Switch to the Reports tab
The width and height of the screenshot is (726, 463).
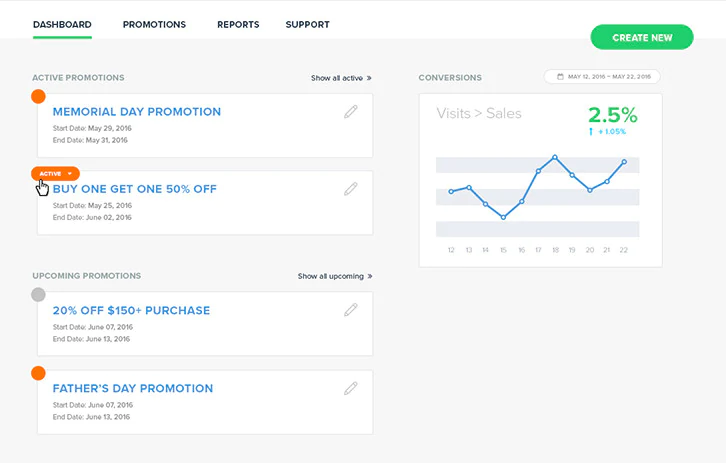point(238,25)
